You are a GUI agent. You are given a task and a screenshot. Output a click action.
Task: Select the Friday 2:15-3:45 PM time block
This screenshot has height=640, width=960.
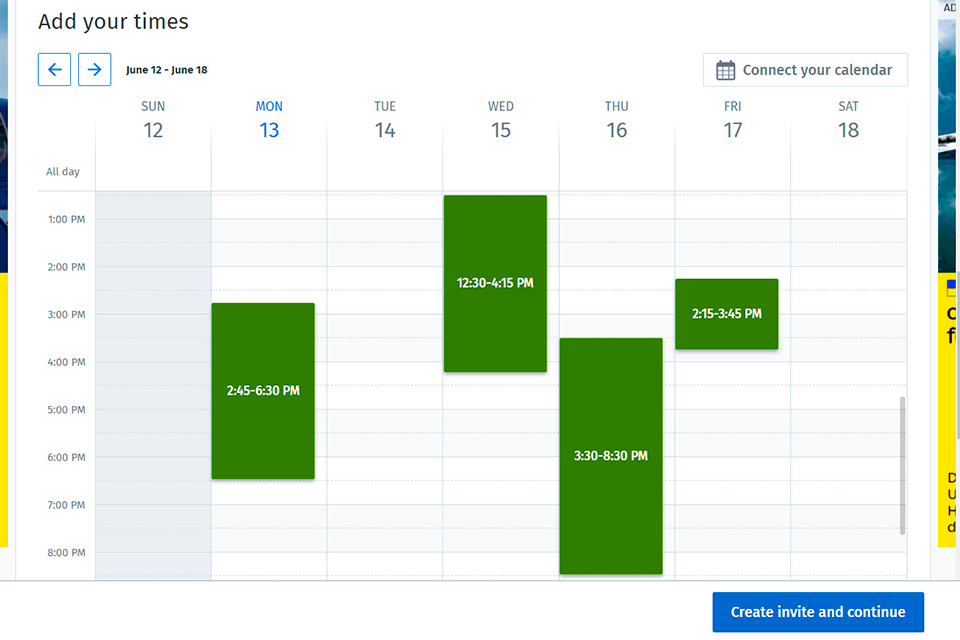[727, 314]
